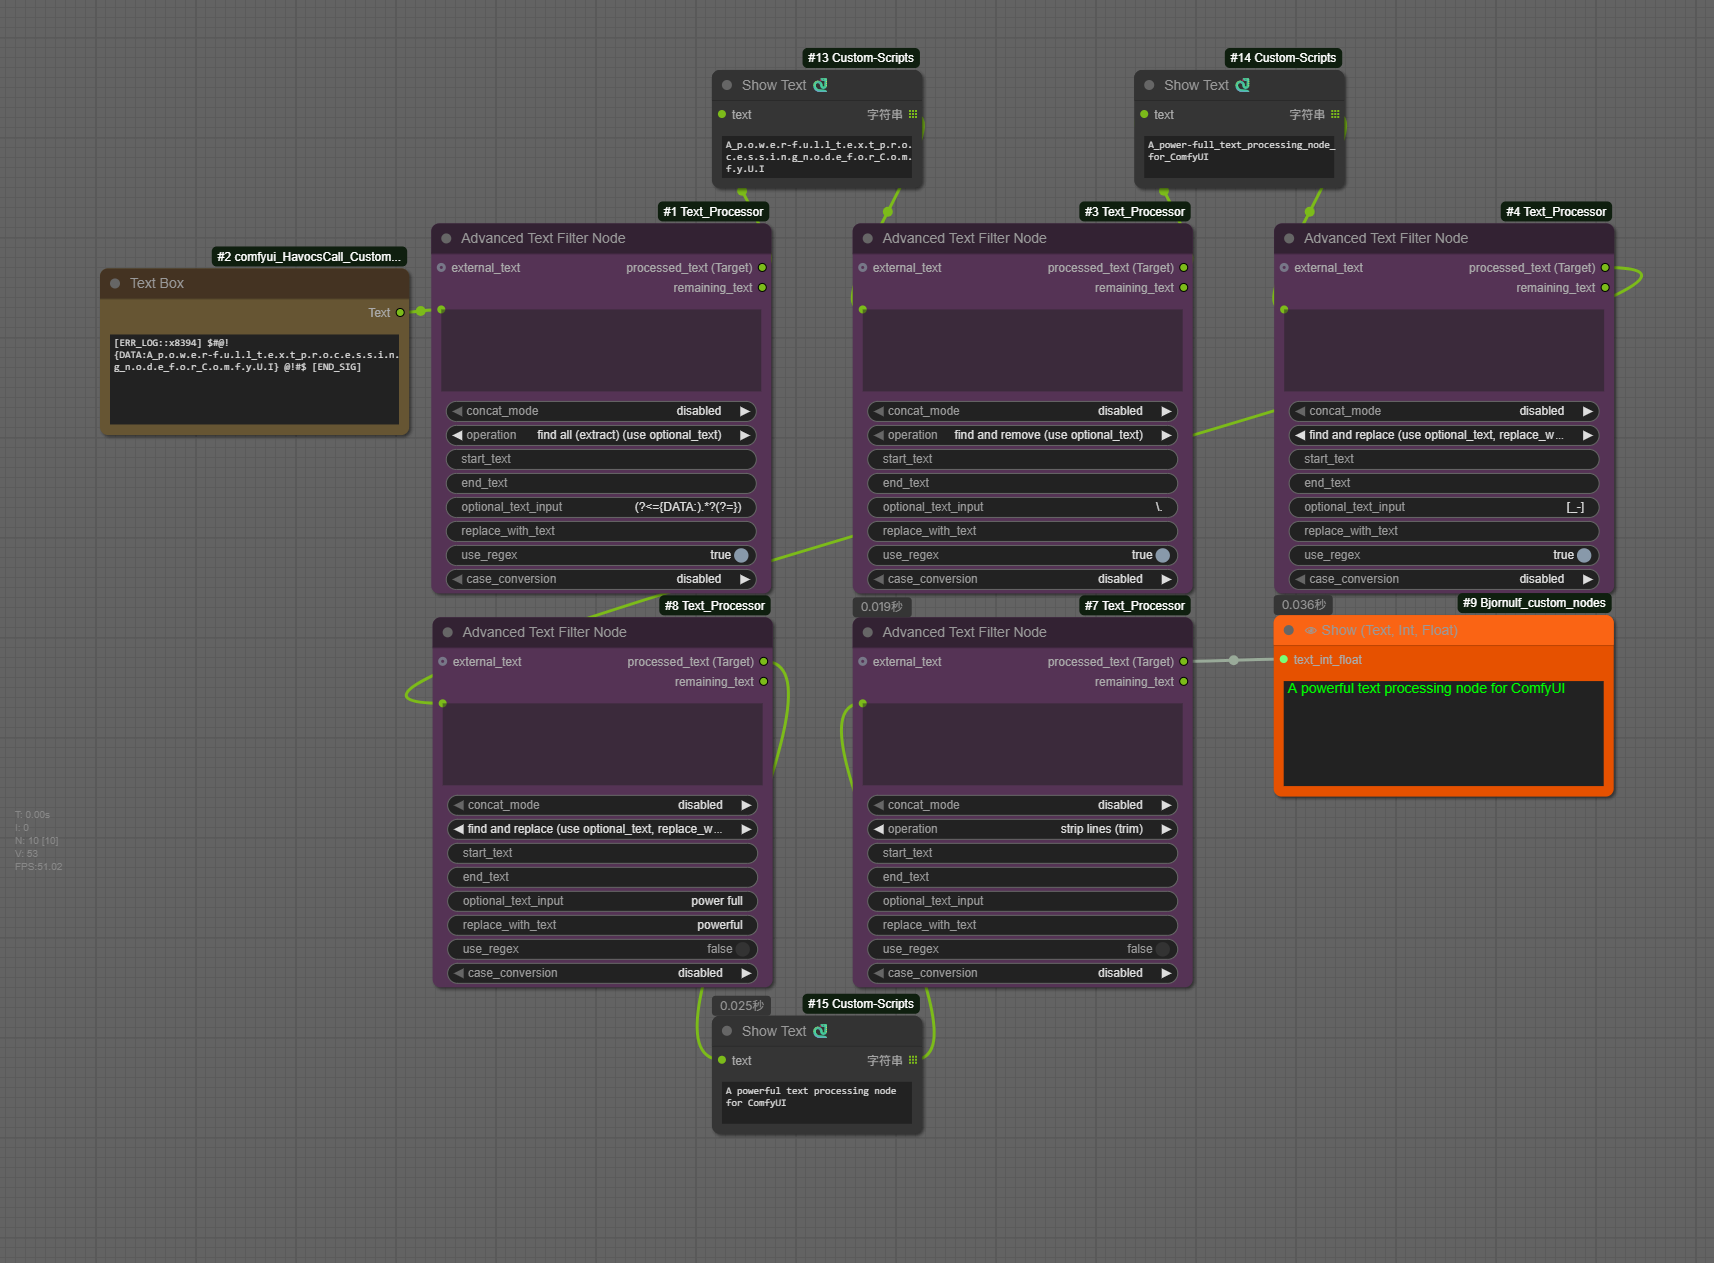
Task: Collapse Advanced Text Filter Node #3 via title dot
Action: (x=868, y=238)
